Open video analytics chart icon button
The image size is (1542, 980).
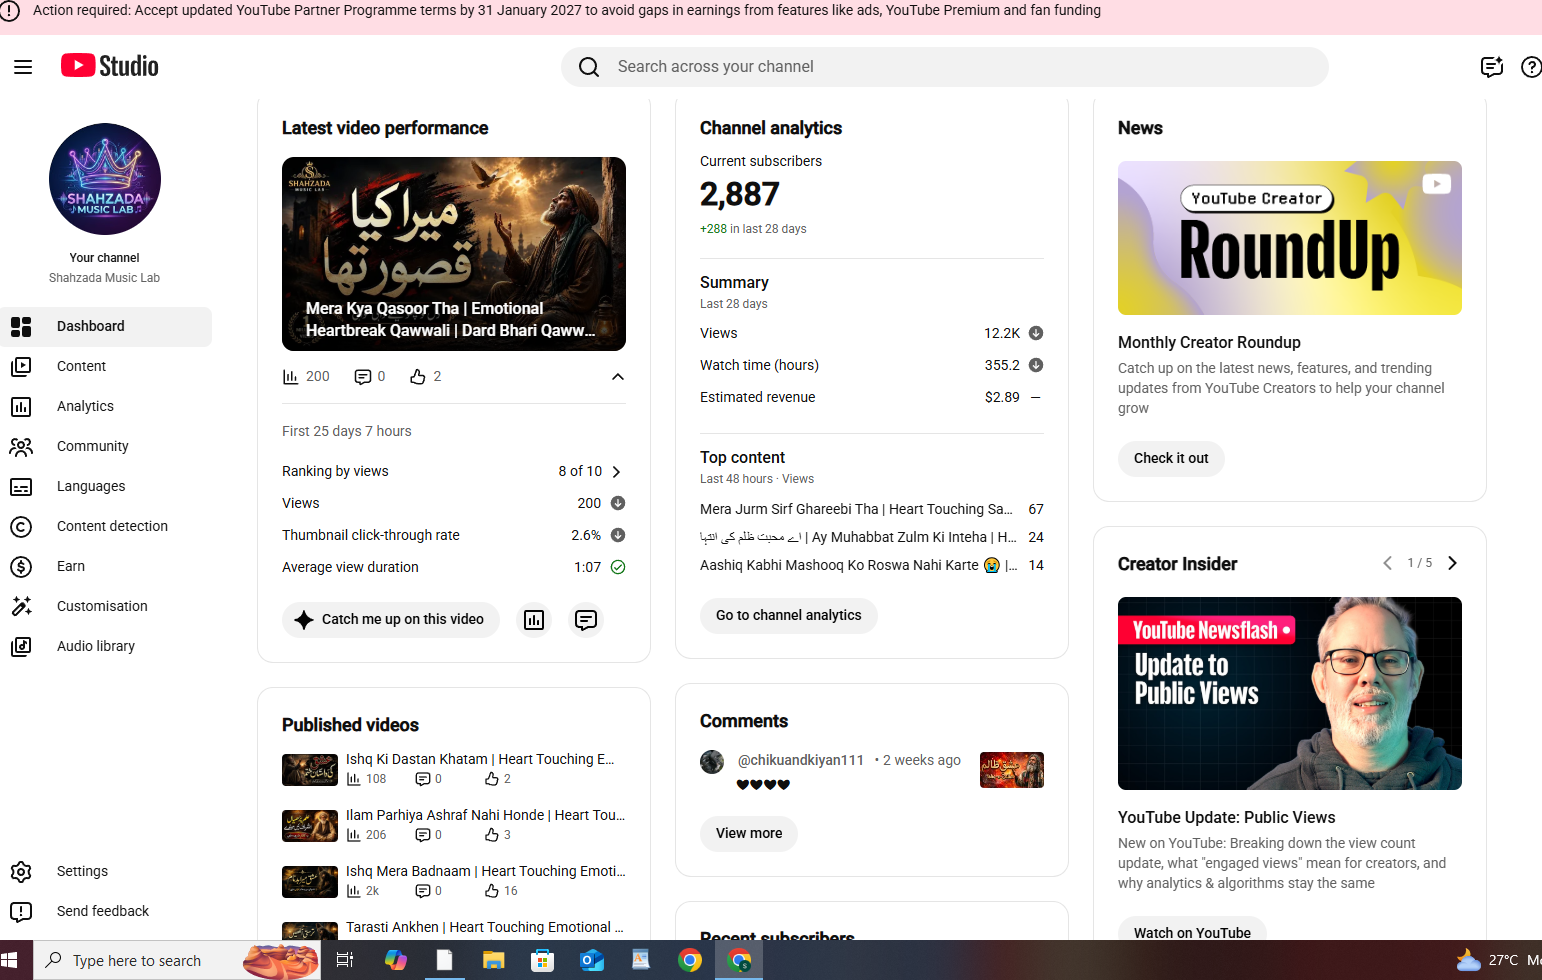point(534,620)
